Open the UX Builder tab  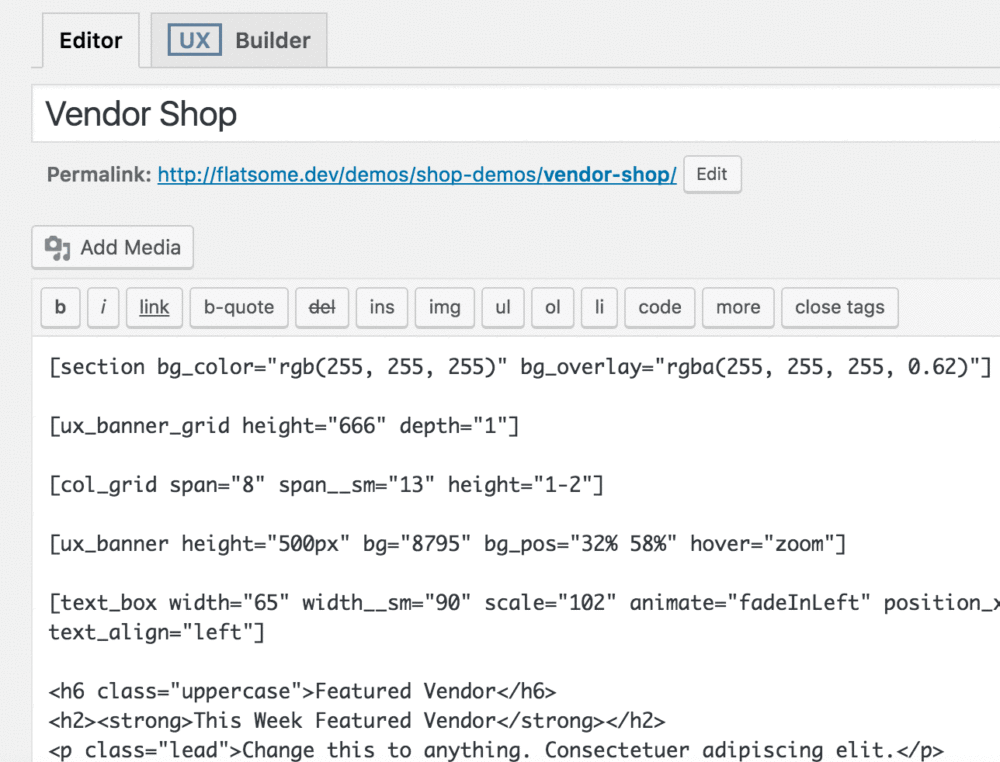click(239, 41)
